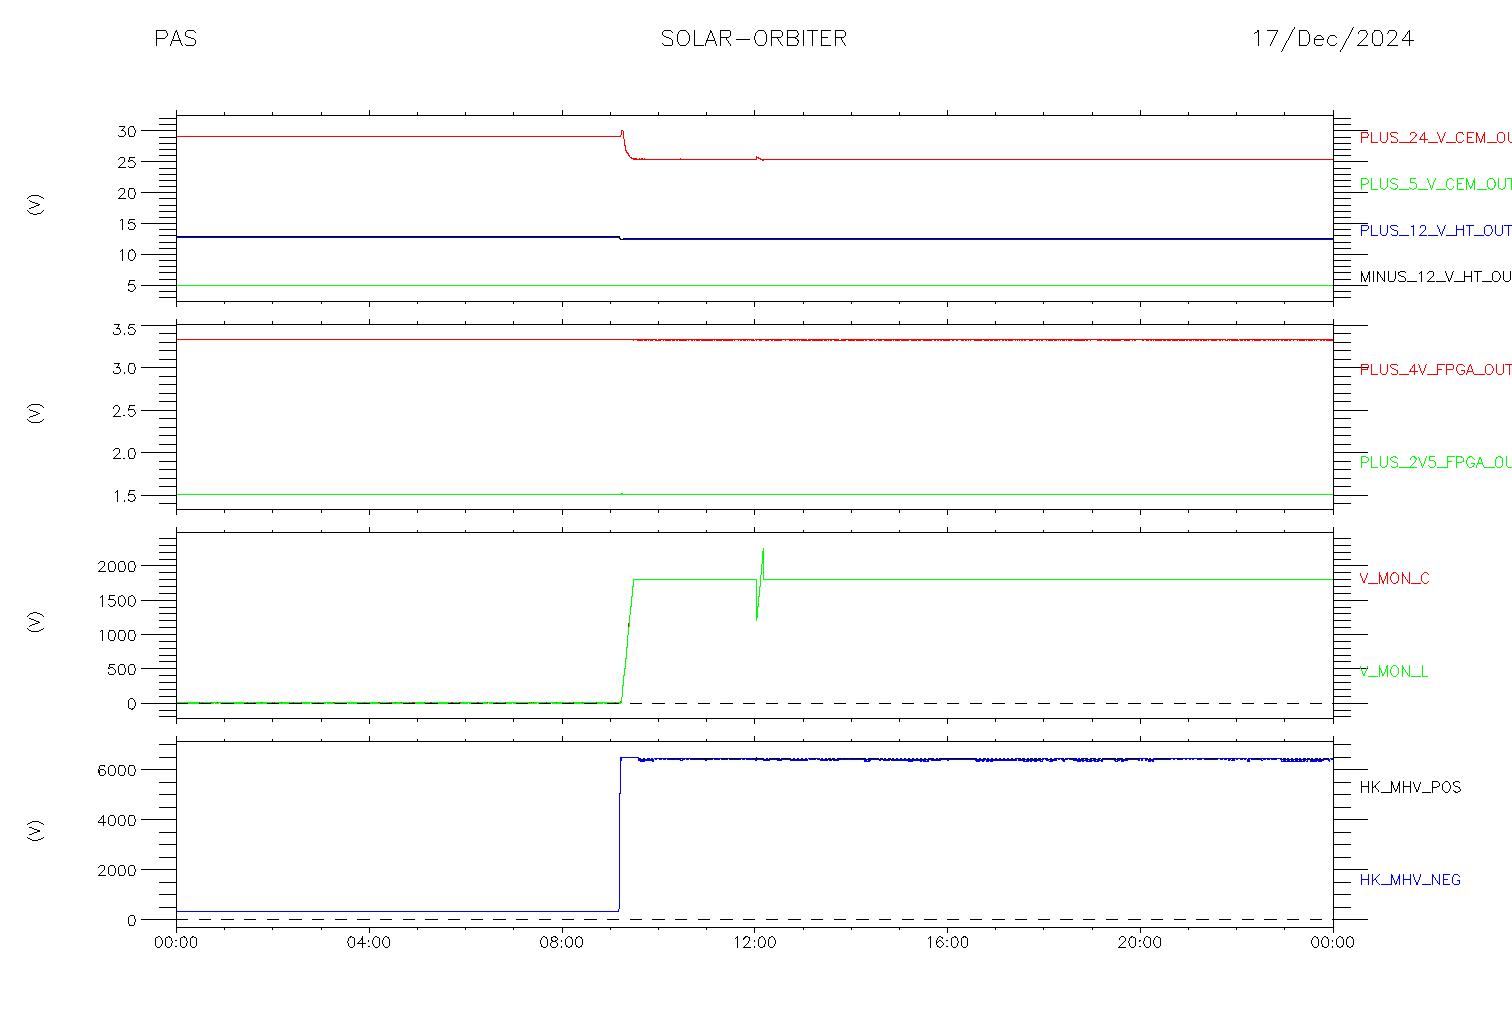Click the 08:00 time axis label

562,942
